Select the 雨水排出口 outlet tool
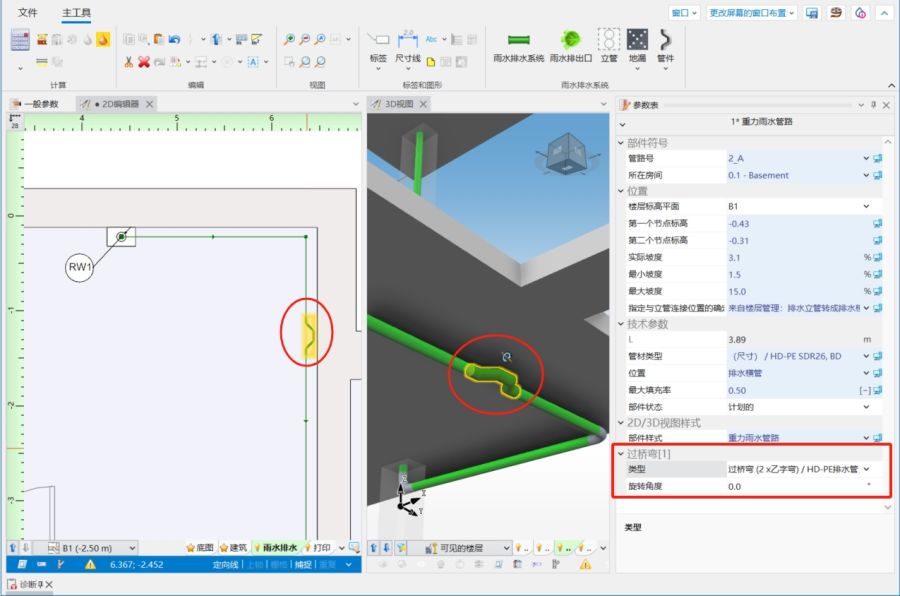 click(571, 40)
